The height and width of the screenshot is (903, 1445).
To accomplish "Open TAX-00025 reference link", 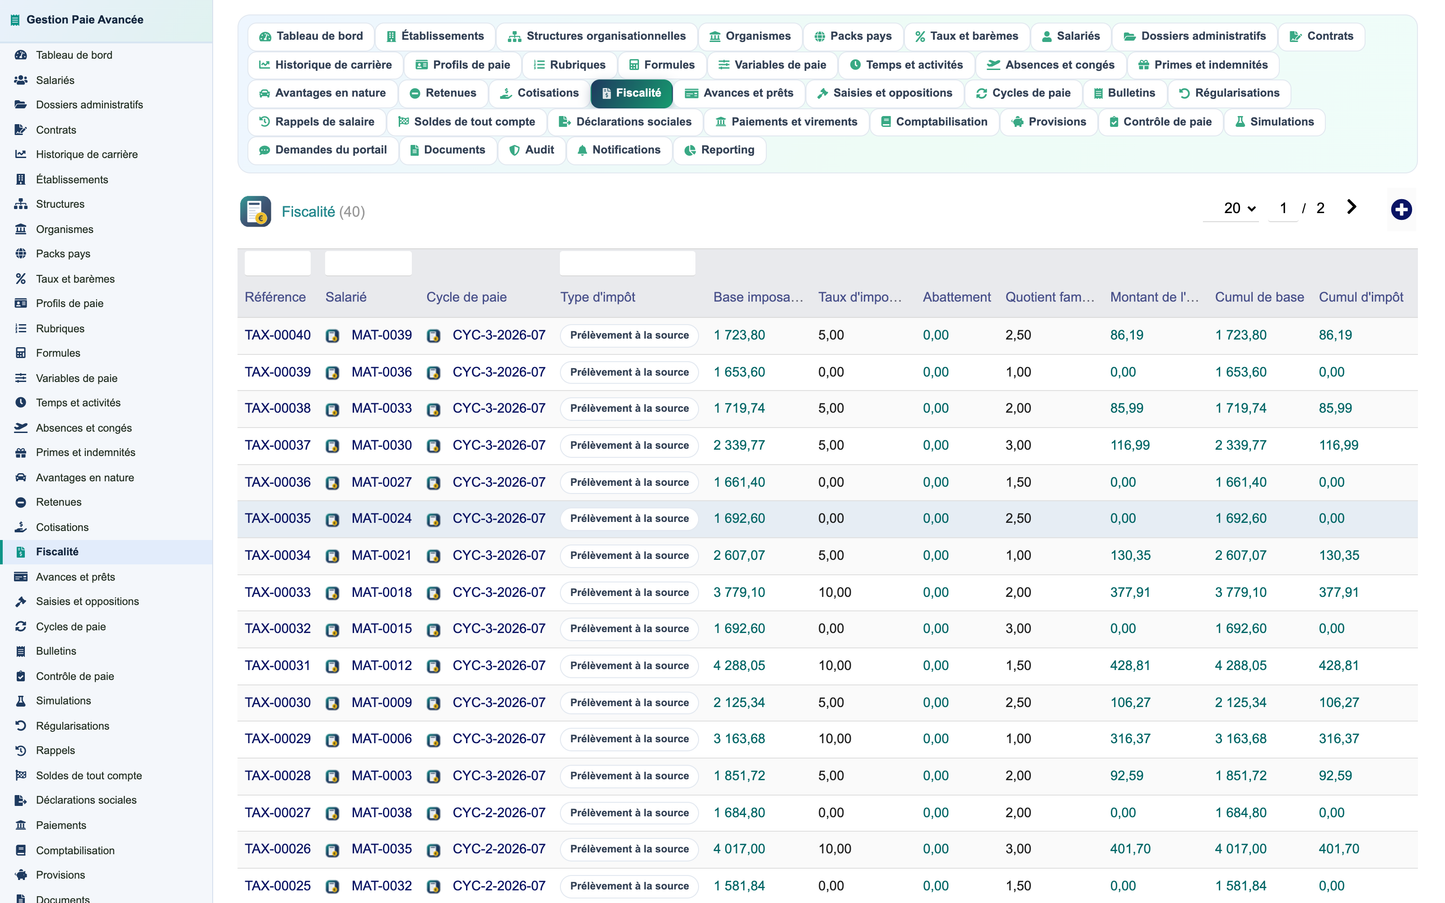I will [x=278, y=886].
